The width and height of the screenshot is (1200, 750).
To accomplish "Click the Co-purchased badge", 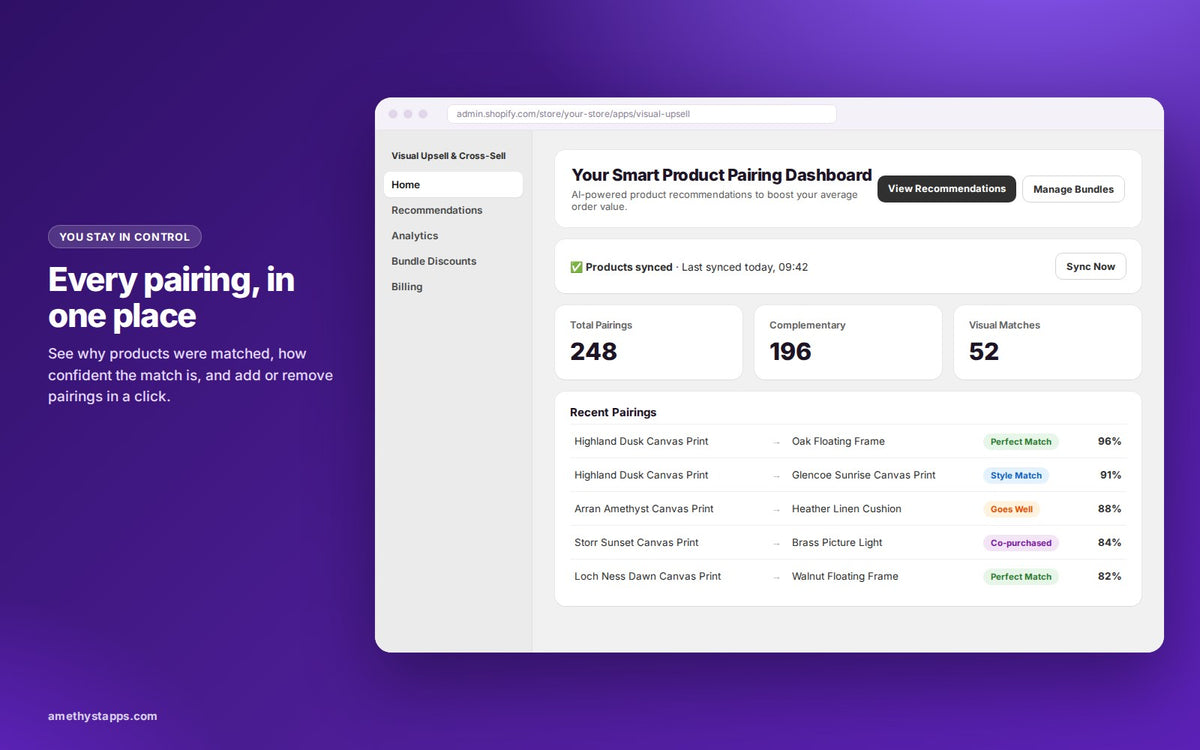I will tap(1021, 543).
